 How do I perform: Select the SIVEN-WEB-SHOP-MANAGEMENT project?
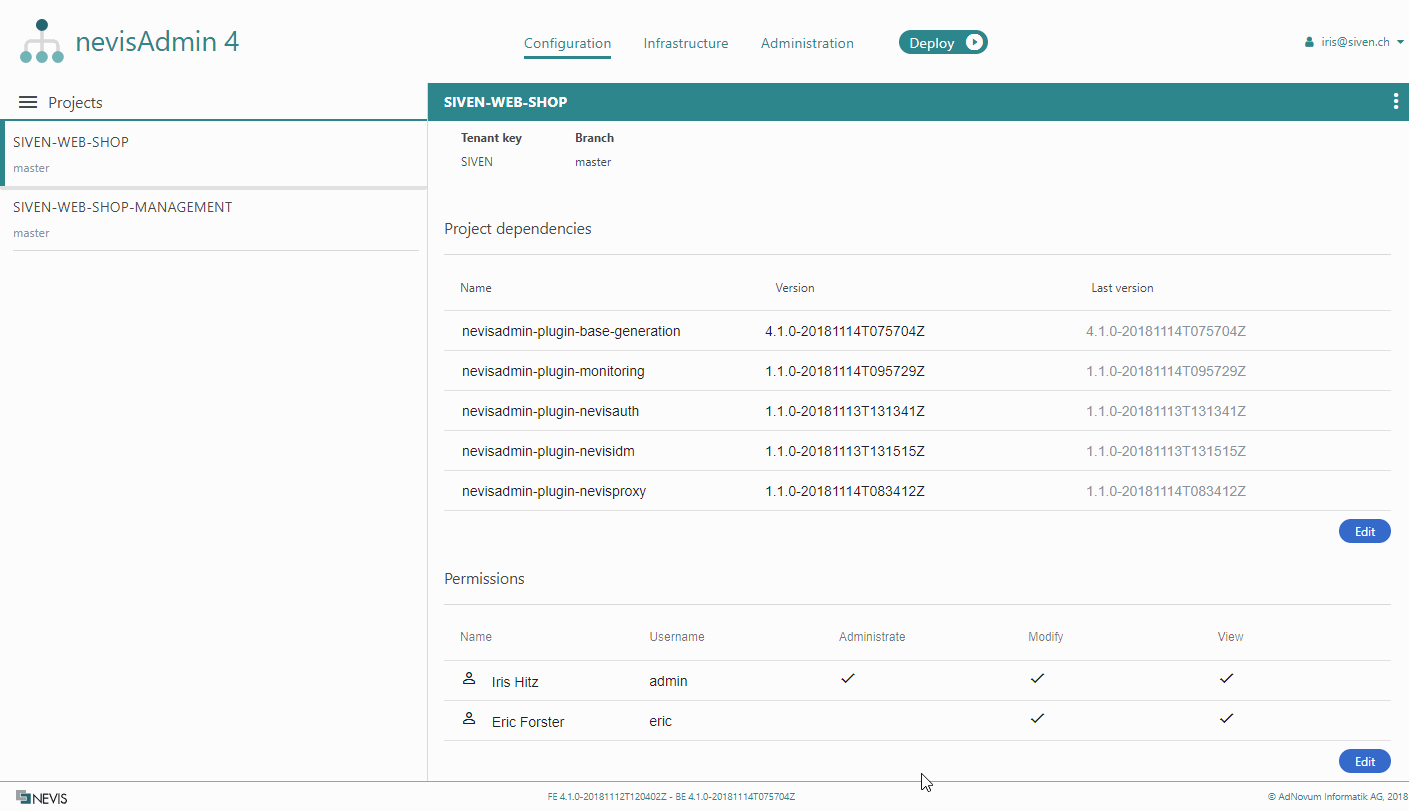tap(215, 219)
